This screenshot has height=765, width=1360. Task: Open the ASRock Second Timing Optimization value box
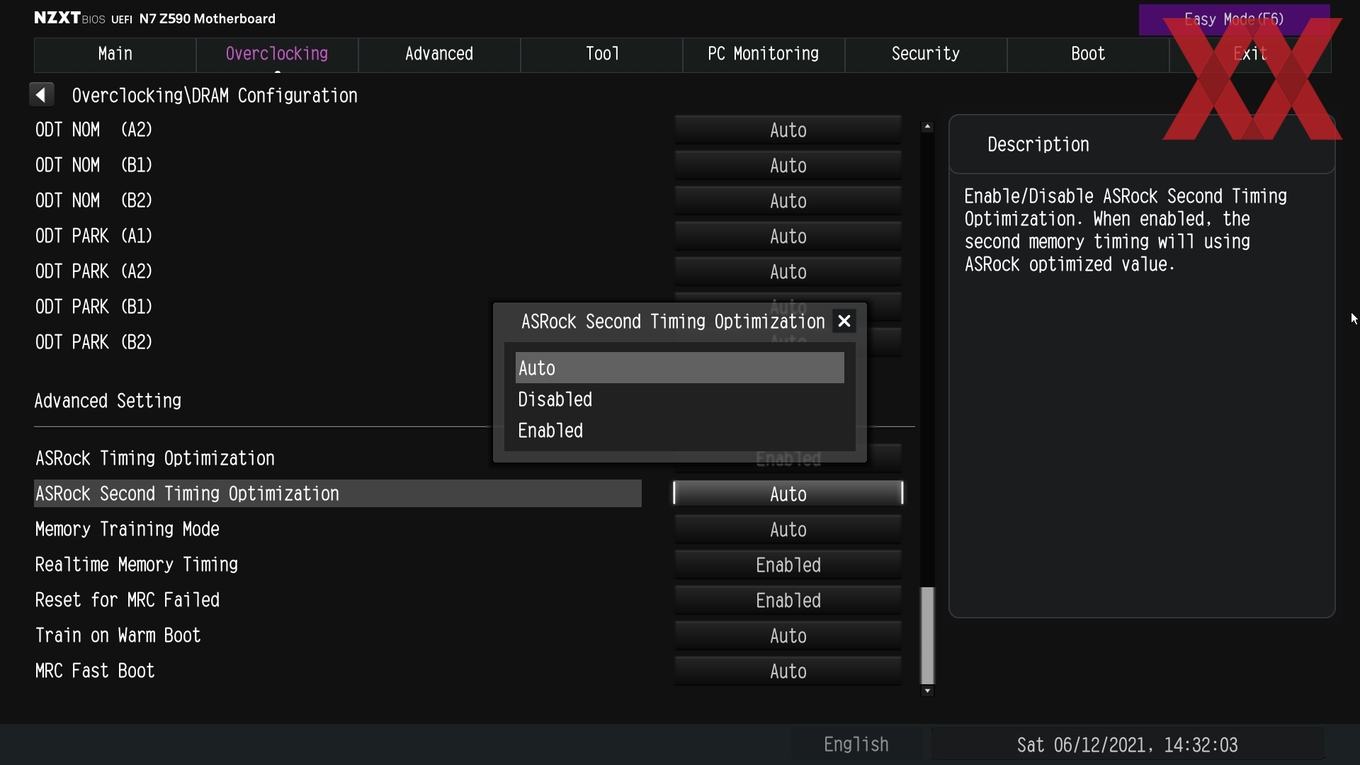coord(788,493)
